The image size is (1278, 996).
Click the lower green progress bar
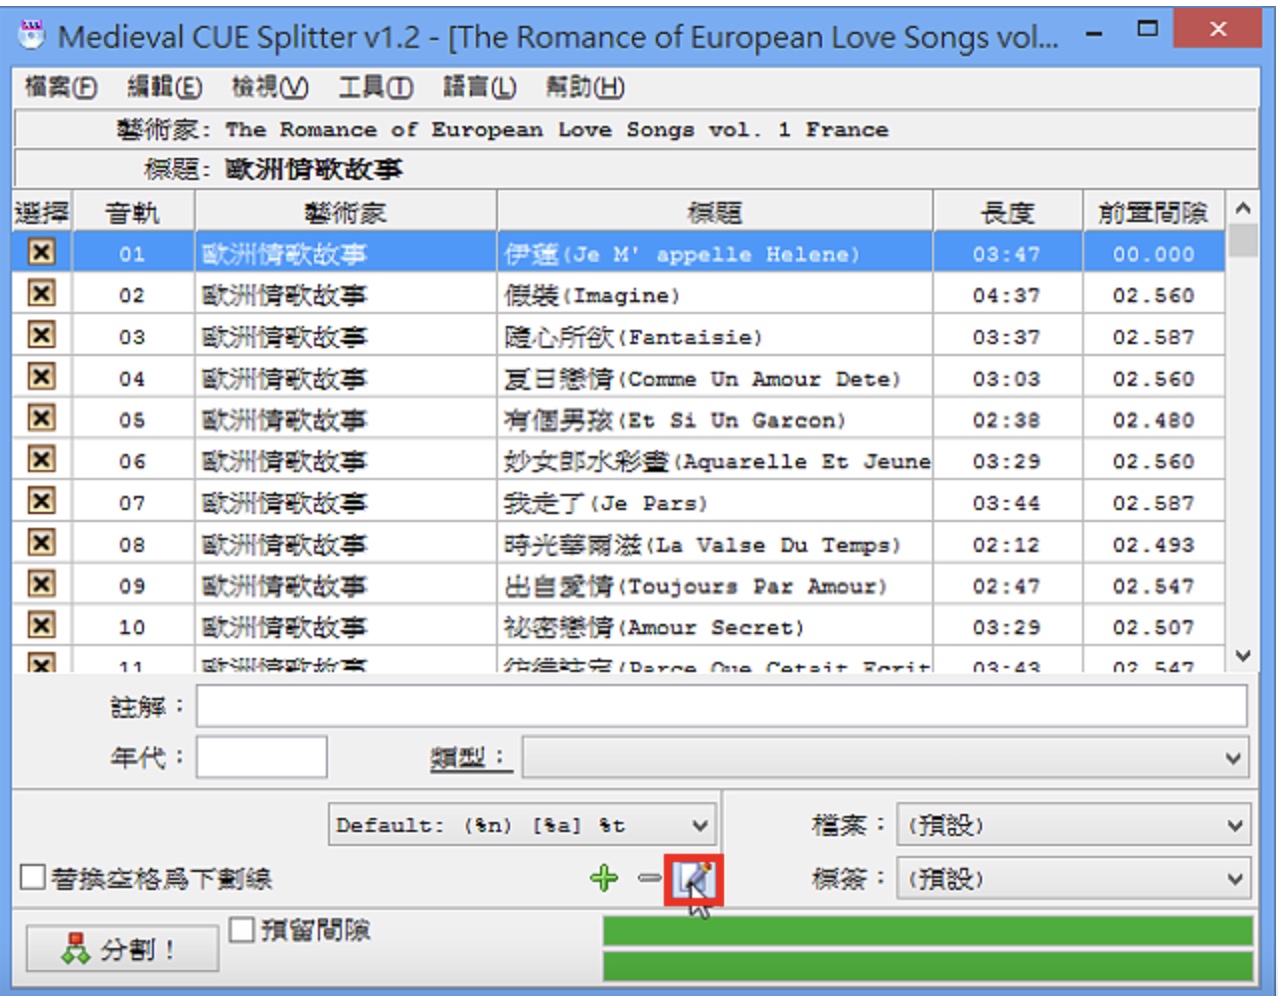928,965
